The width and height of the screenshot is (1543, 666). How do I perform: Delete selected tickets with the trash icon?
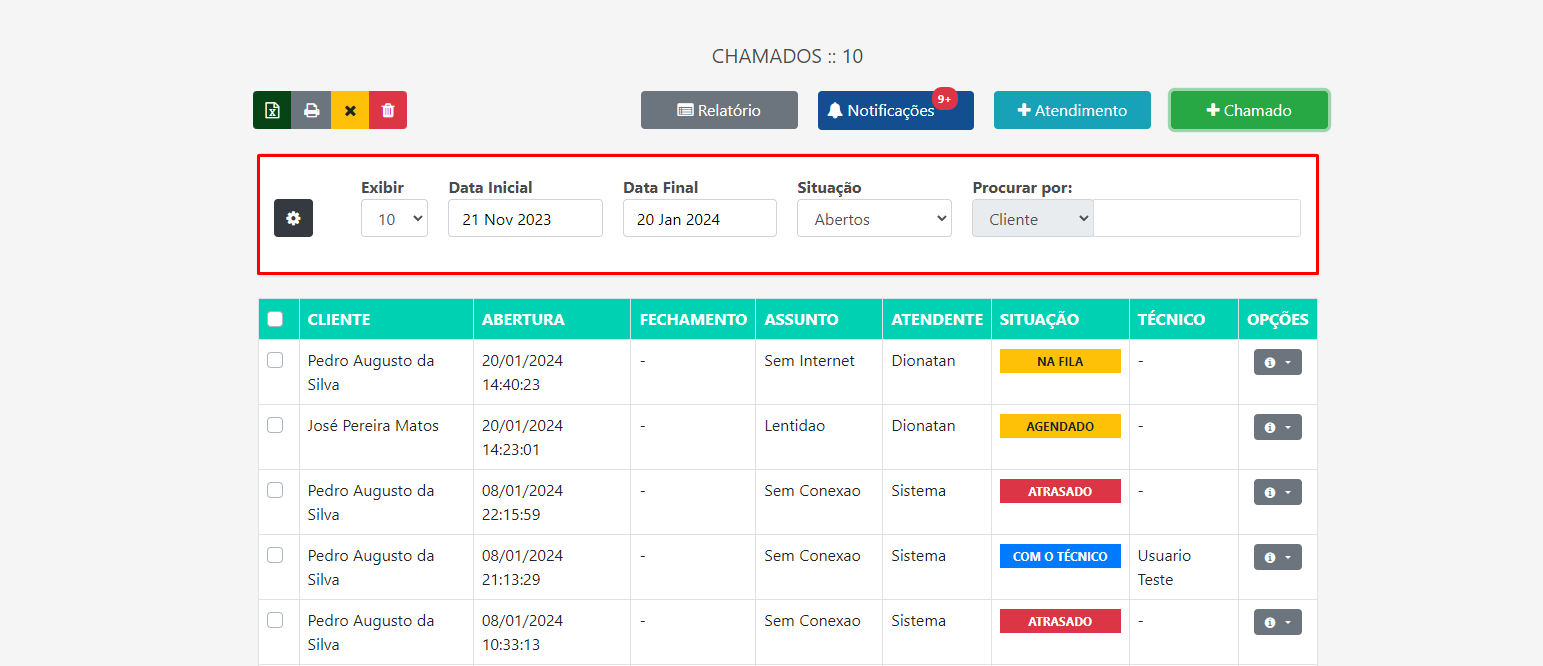coord(388,110)
